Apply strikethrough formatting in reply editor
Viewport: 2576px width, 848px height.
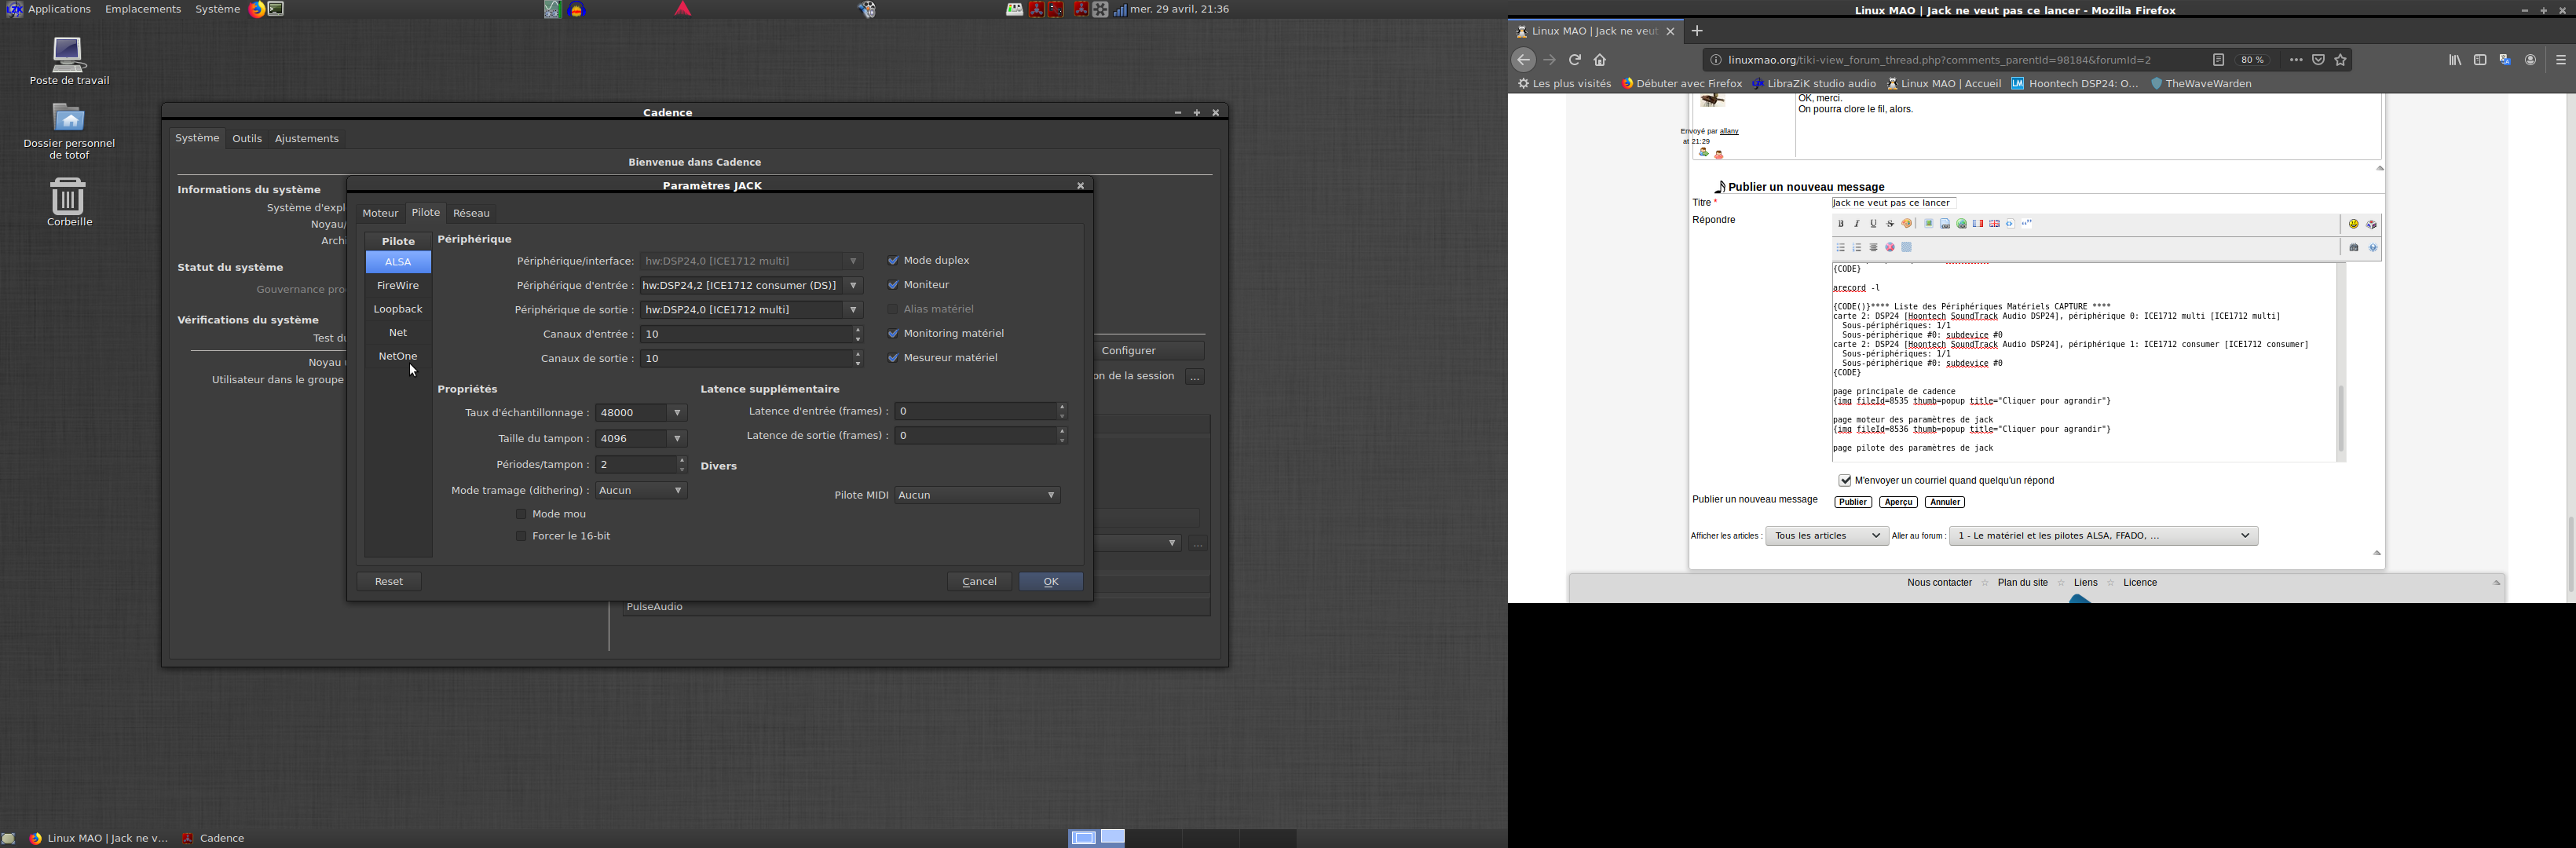click(x=1890, y=224)
